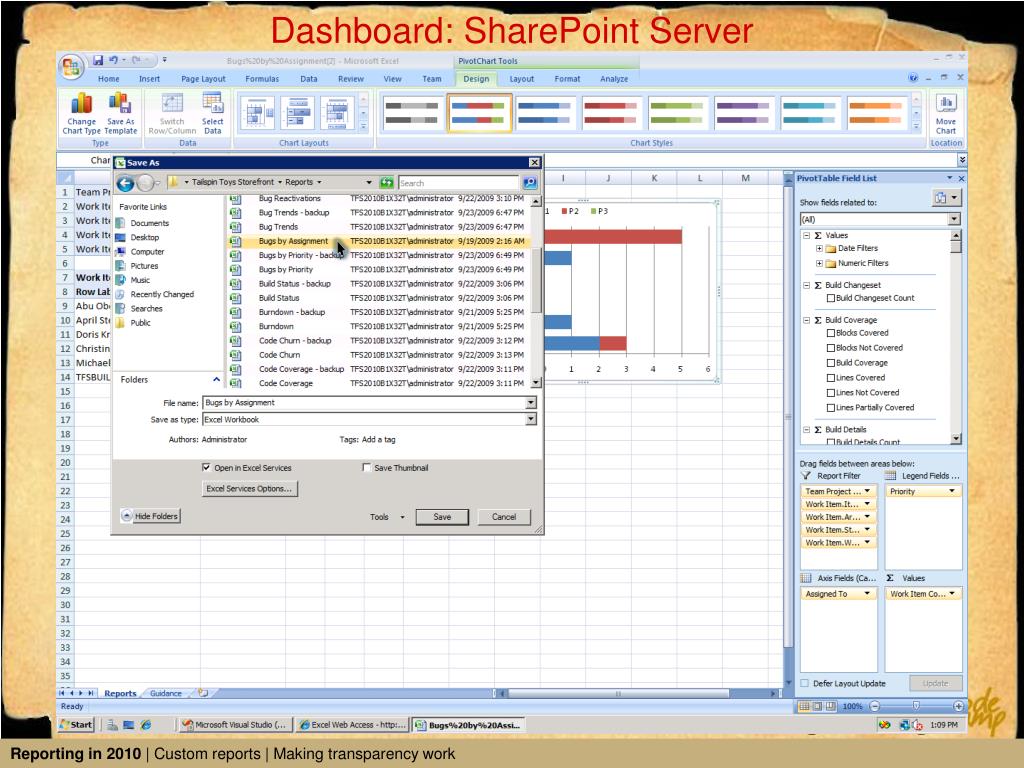Toggle Open in Excel Services checkbox
This screenshot has width=1024, height=768.
pos(206,468)
